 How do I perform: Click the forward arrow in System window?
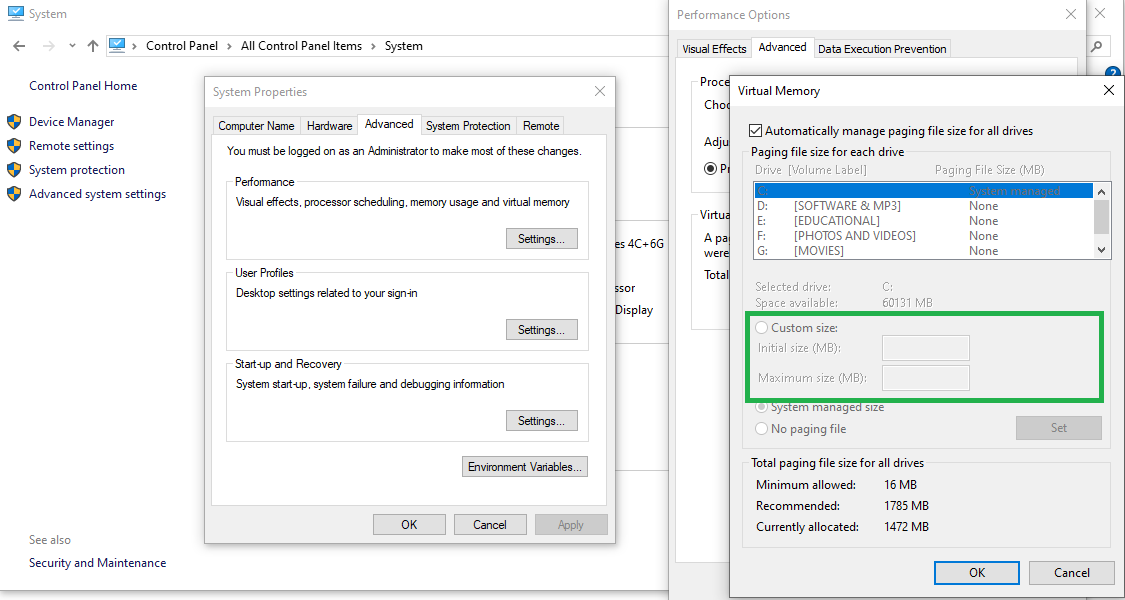(x=49, y=46)
